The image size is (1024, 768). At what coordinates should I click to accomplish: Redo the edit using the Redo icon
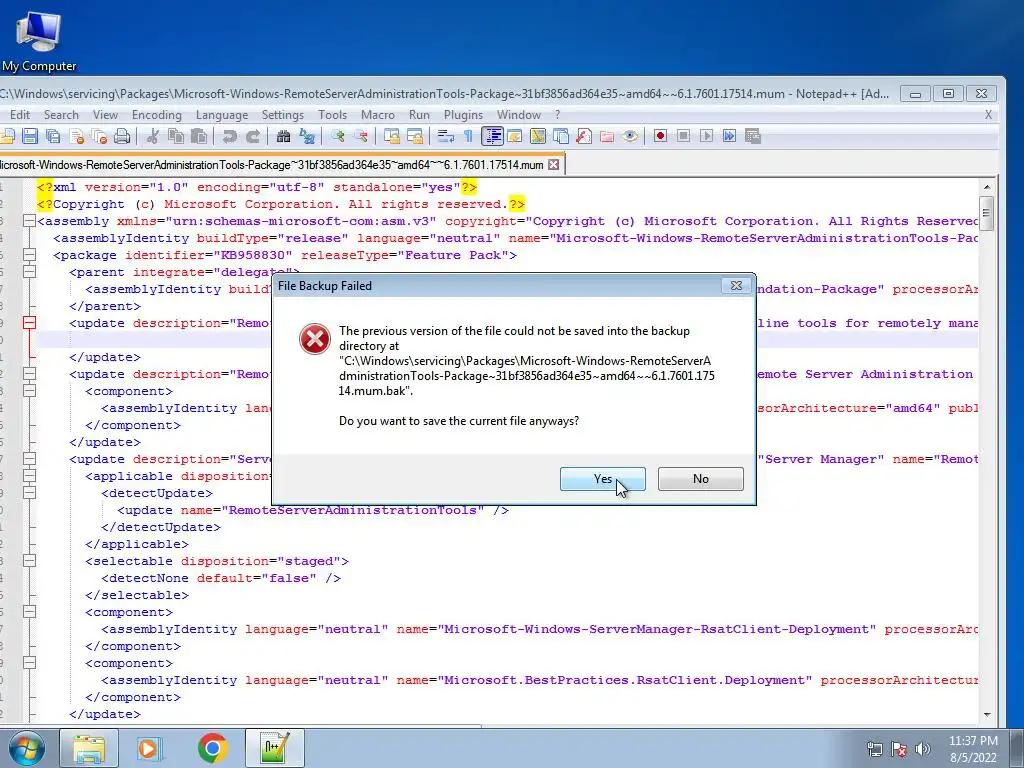(x=253, y=136)
